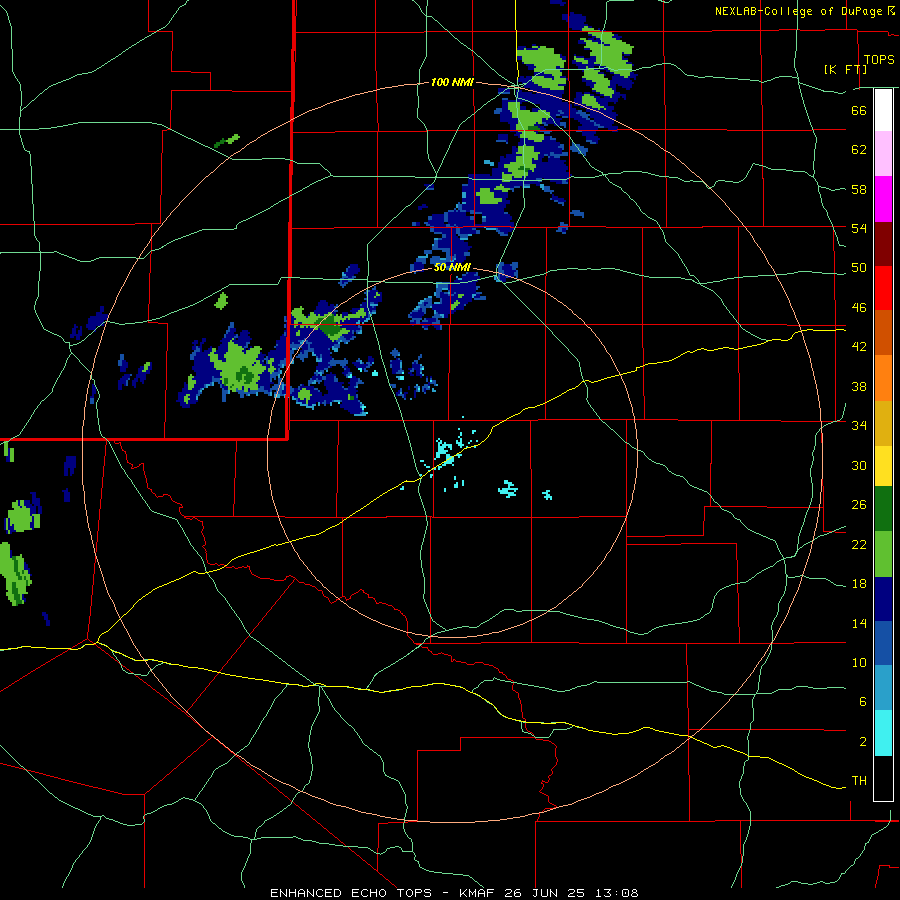Click the '13:08' timestamp
This screenshot has height=900, width=900.
click(x=615, y=893)
